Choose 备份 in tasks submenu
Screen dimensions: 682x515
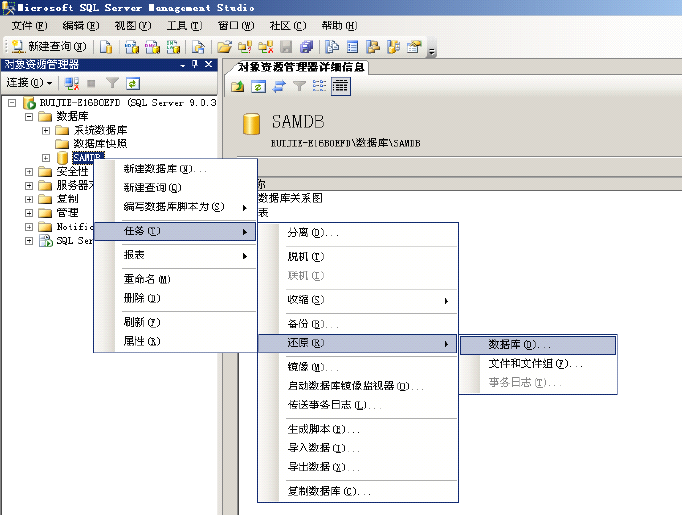point(358,324)
